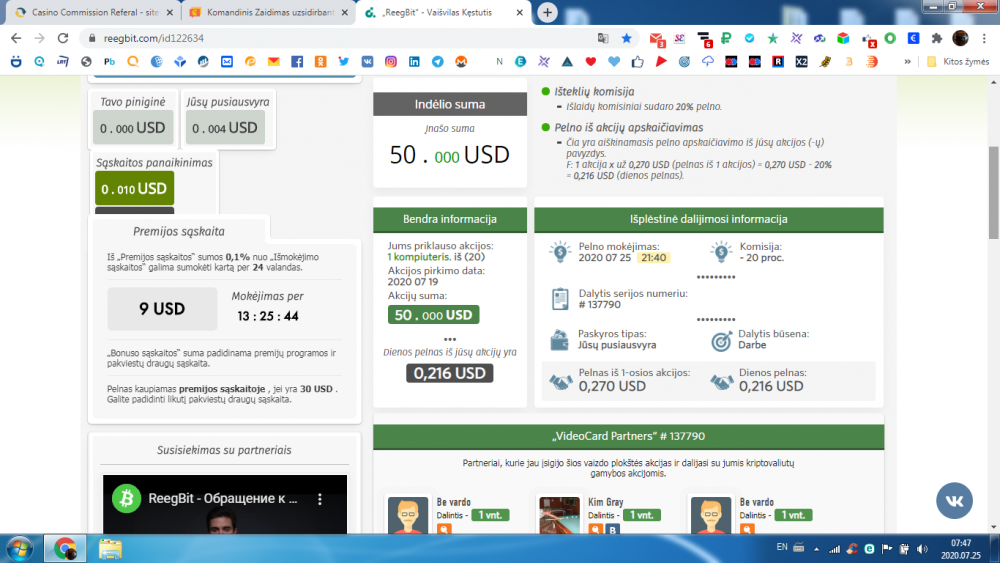The image size is (1000, 563).
Task: Open the YouTube video options menu
Action: click(321, 498)
